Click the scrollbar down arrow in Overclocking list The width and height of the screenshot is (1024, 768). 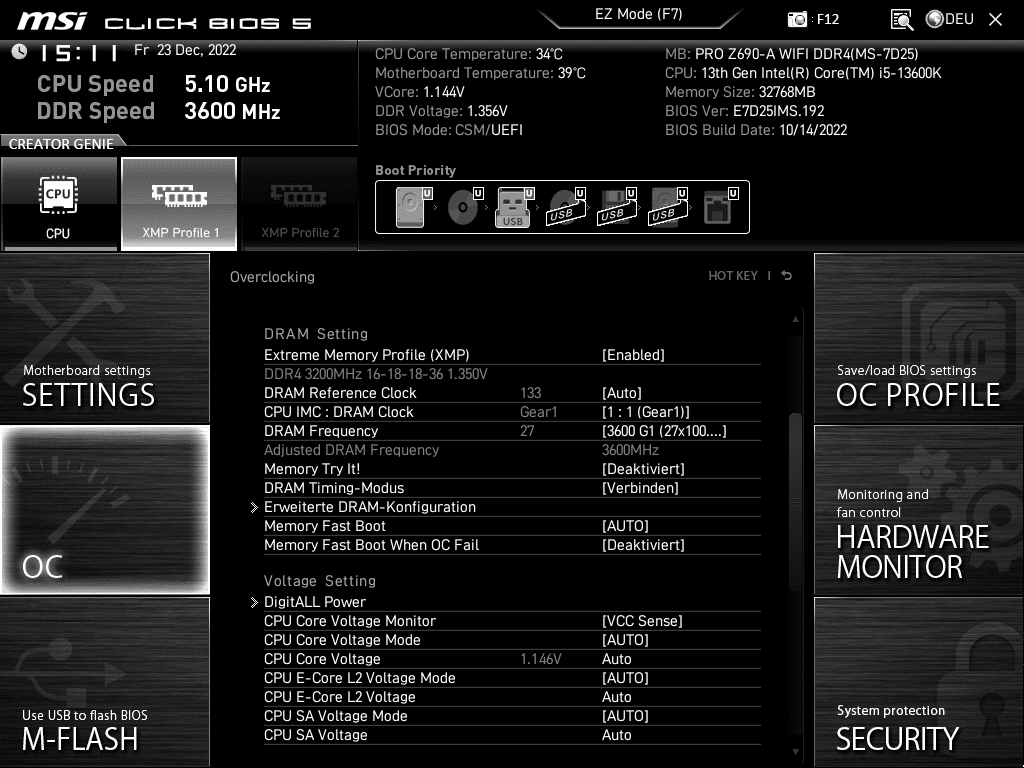795,752
